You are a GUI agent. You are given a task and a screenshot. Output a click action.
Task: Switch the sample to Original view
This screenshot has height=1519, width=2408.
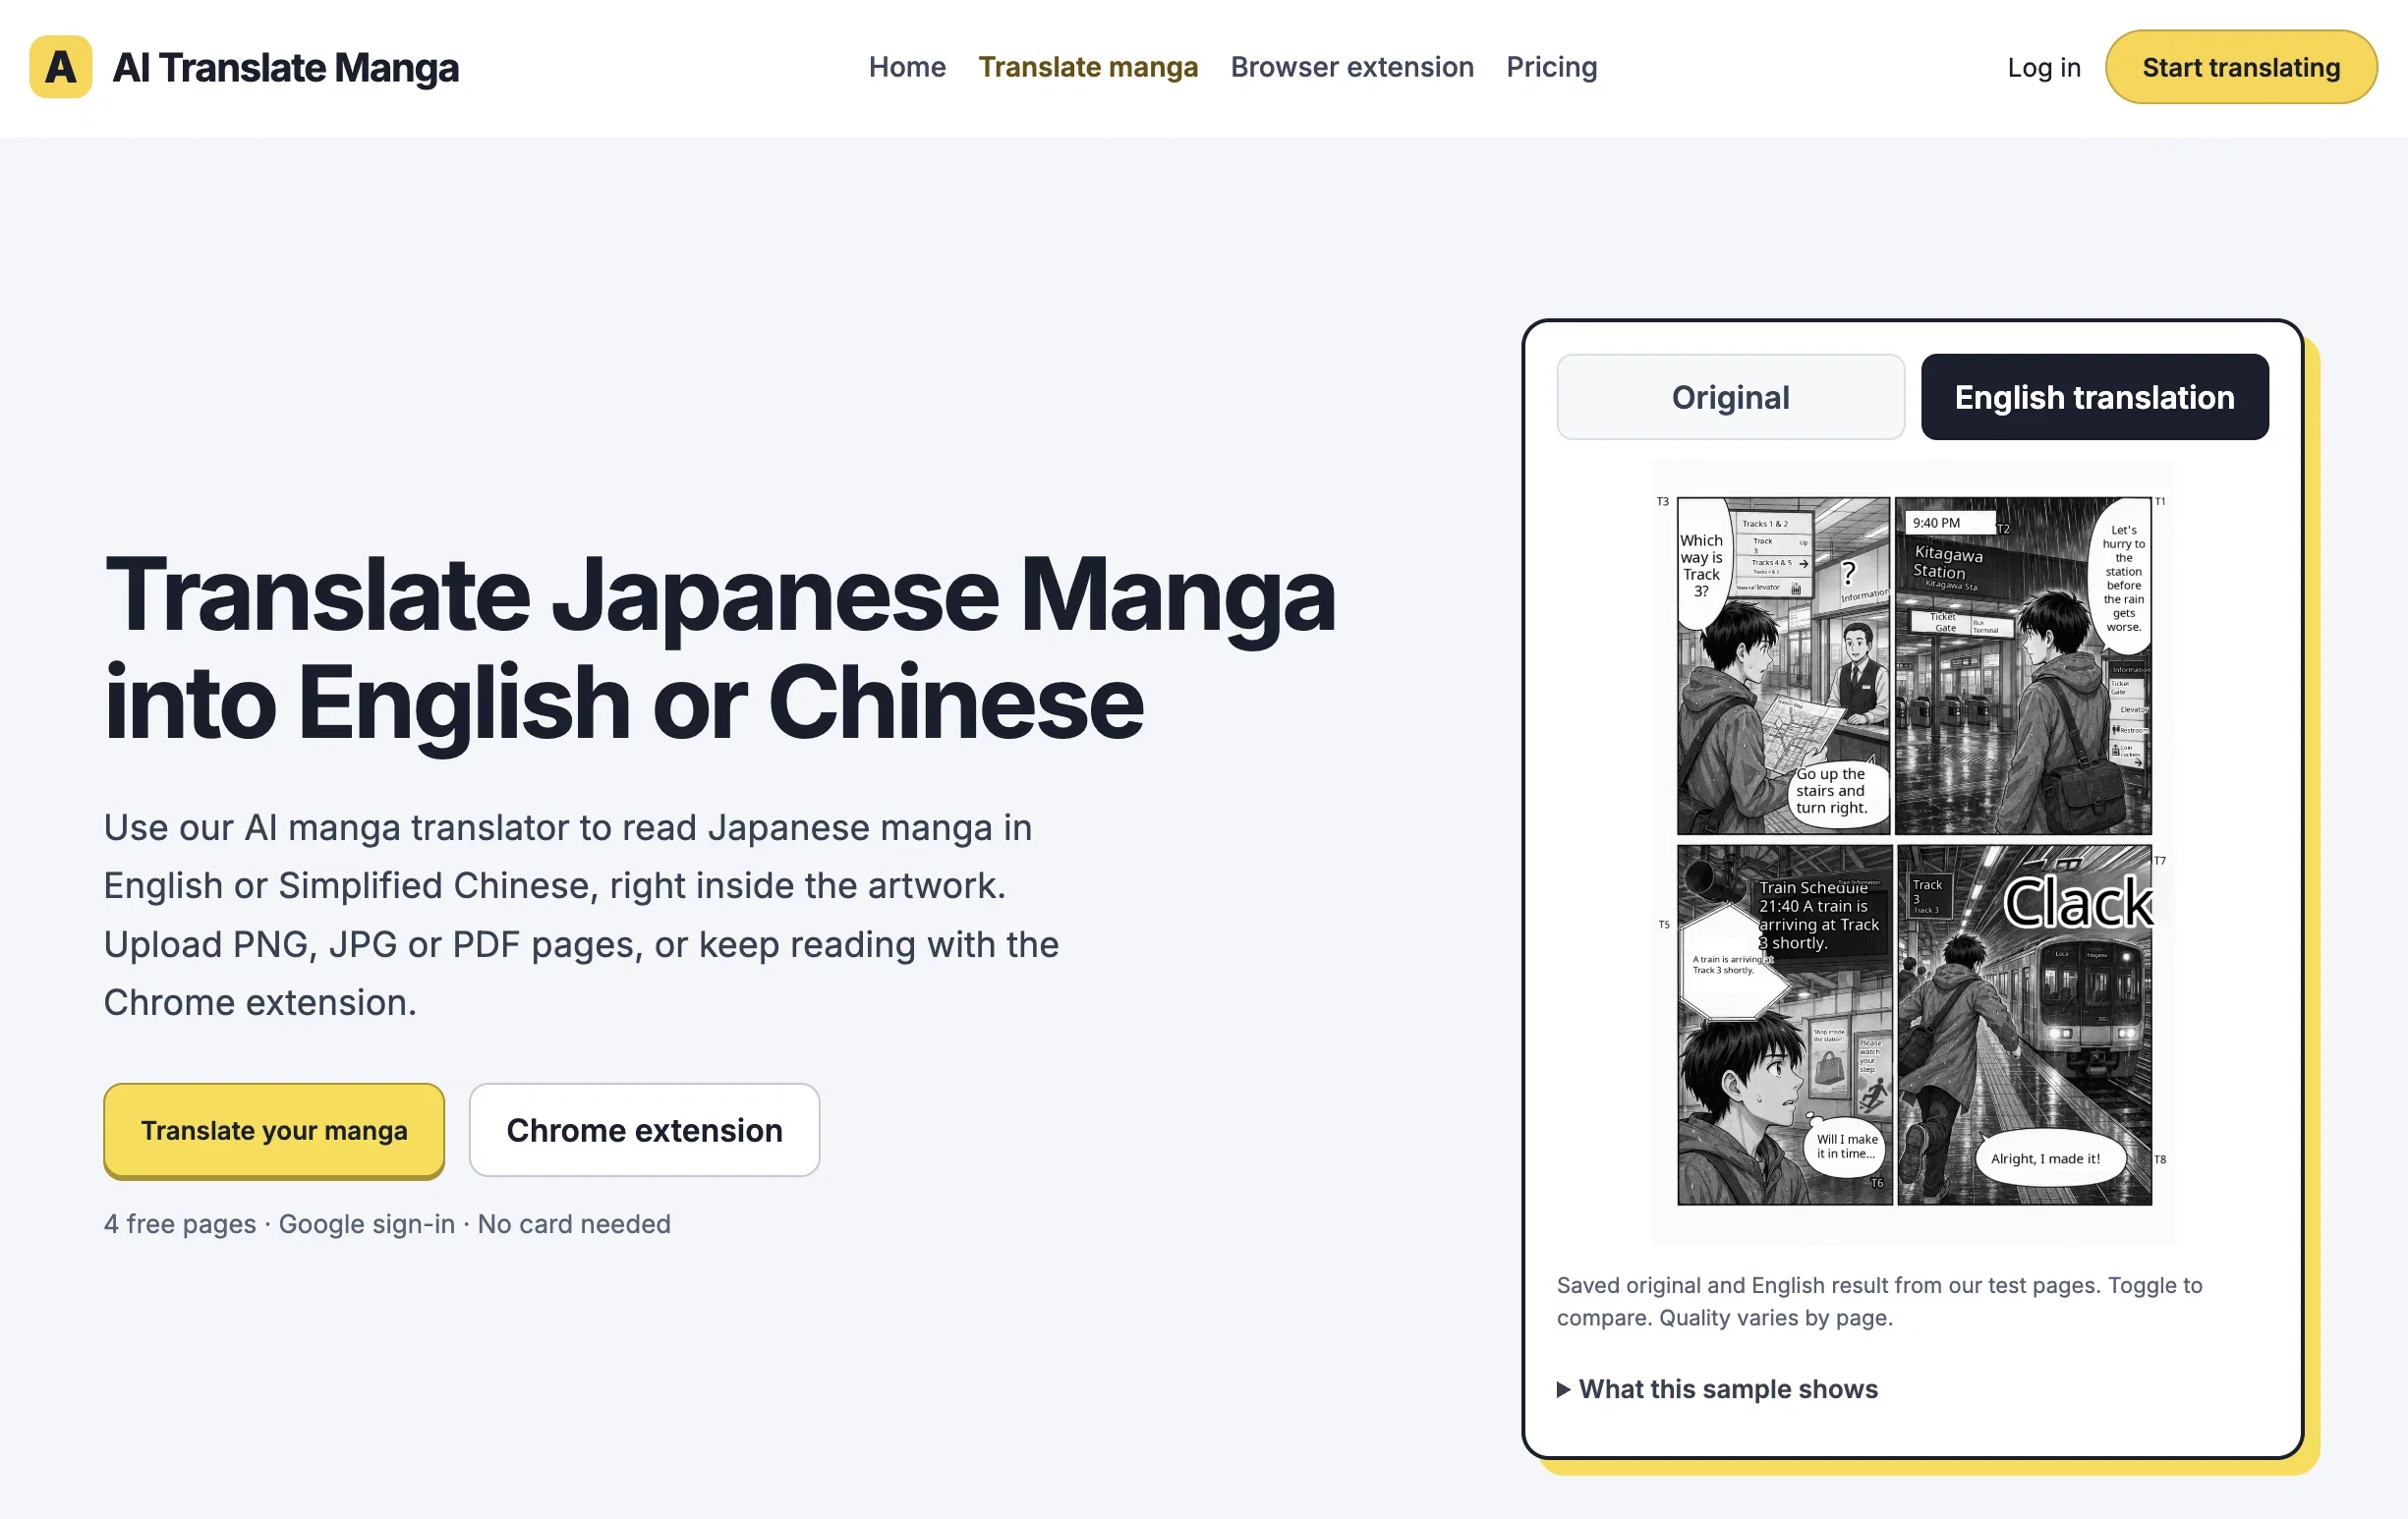click(x=1730, y=397)
